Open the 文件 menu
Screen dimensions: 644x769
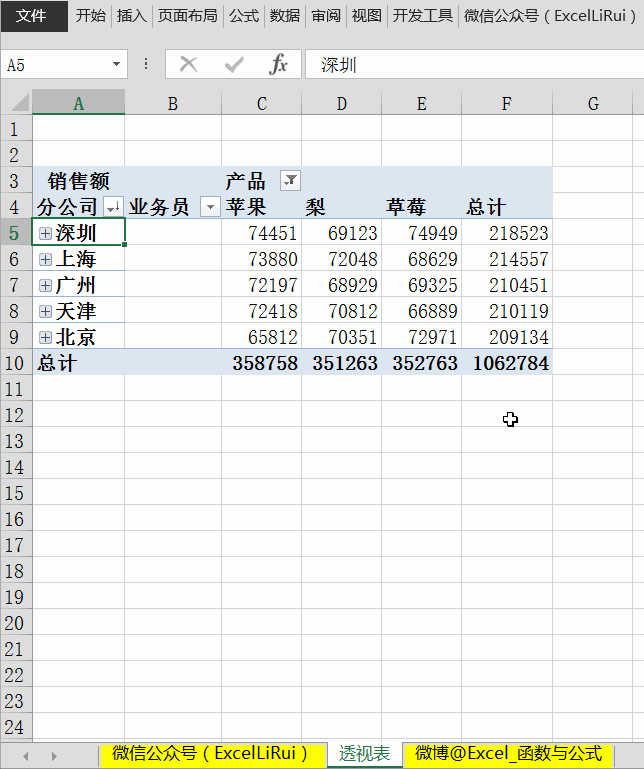click(34, 16)
